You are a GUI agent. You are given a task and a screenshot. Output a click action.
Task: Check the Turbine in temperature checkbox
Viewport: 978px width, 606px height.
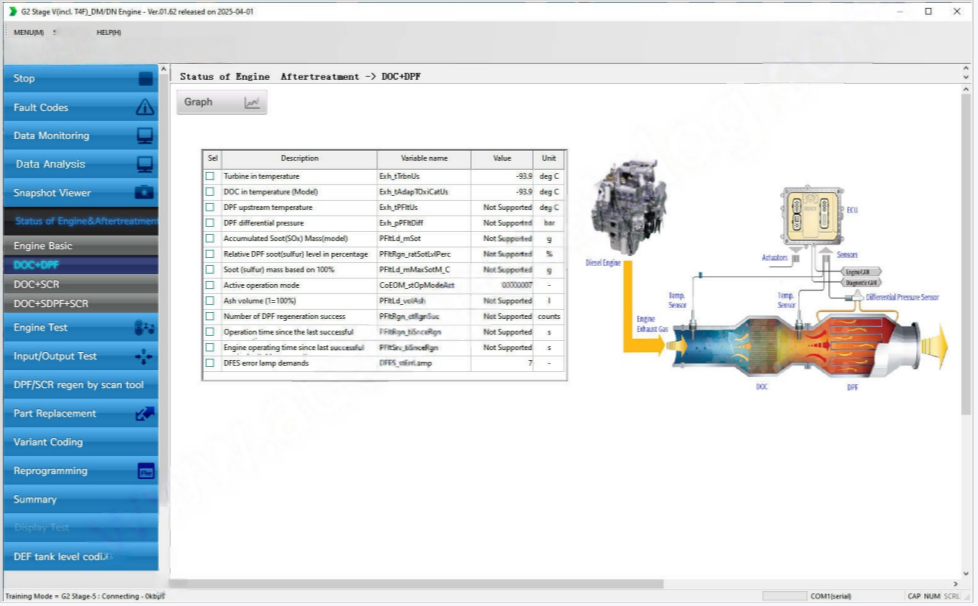[x=210, y=176]
